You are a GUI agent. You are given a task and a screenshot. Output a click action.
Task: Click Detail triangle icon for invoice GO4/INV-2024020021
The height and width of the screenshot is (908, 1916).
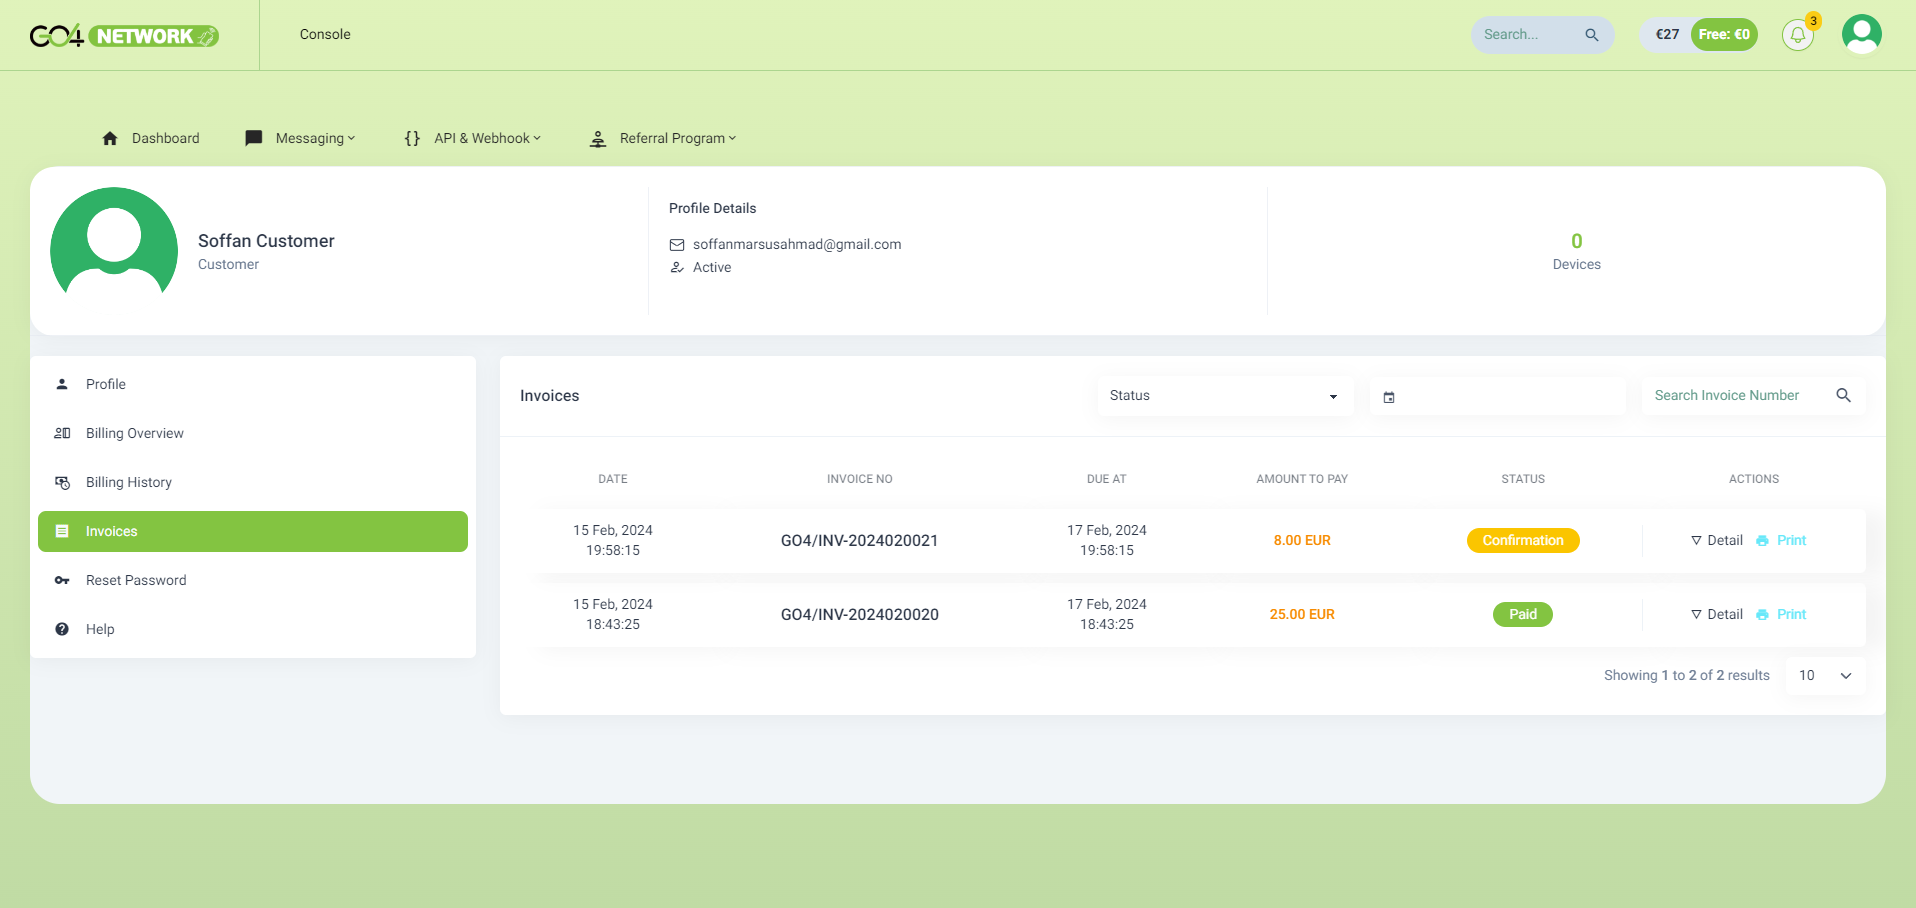pyautogui.click(x=1696, y=540)
